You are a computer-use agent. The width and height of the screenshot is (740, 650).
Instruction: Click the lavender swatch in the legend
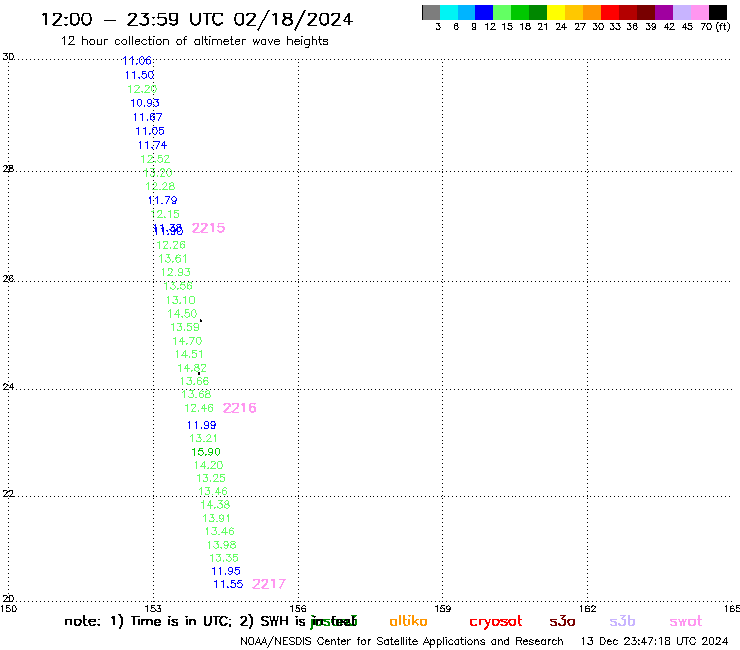(x=681, y=12)
